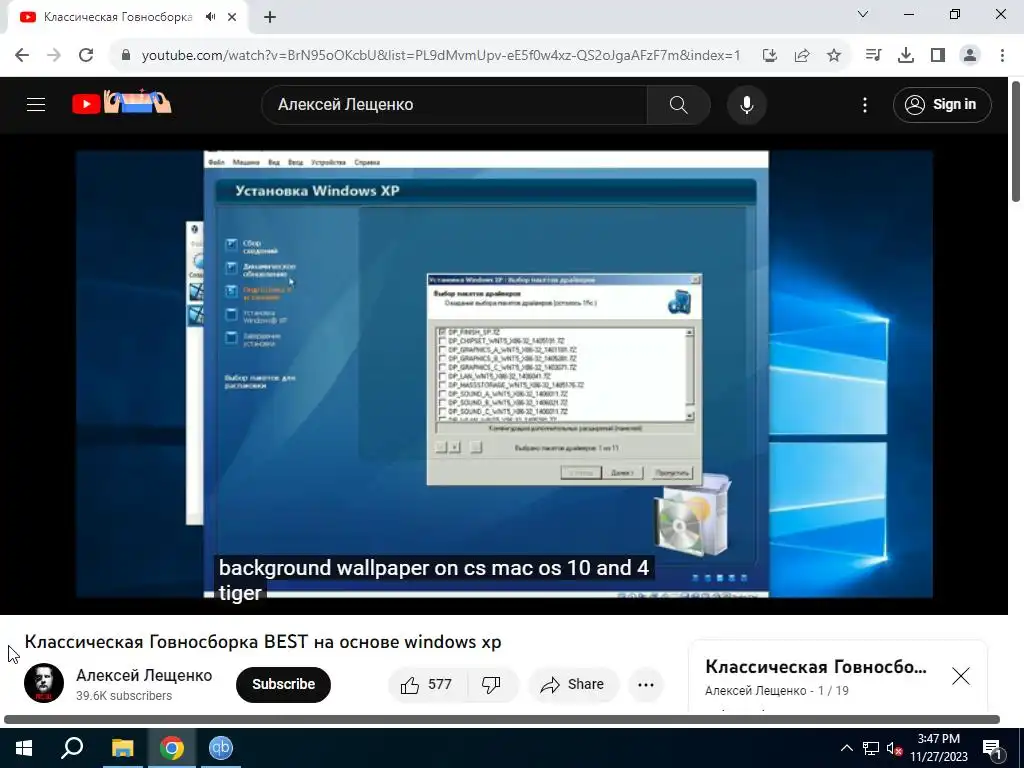Install app icon in the address bar
This screenshot has width=1024, height=768.
(770, 56)
